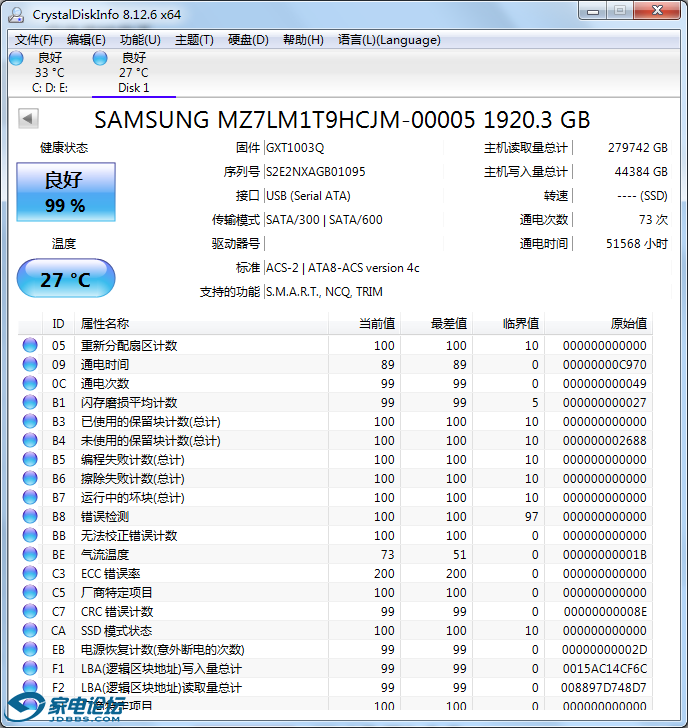
Task: Click the CrystalDiskInfo title bar icon
Action: (16, 15)
